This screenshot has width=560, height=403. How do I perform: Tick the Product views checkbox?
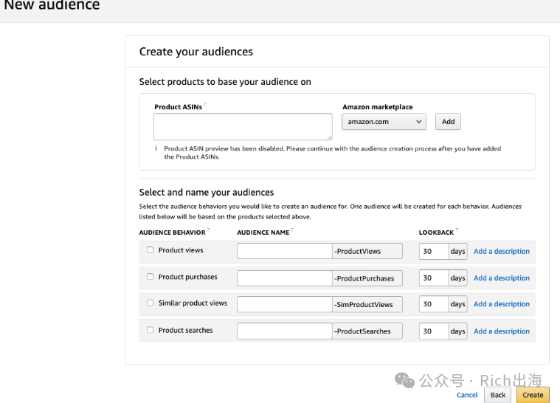pyautogui.click(x=150, y=250)
